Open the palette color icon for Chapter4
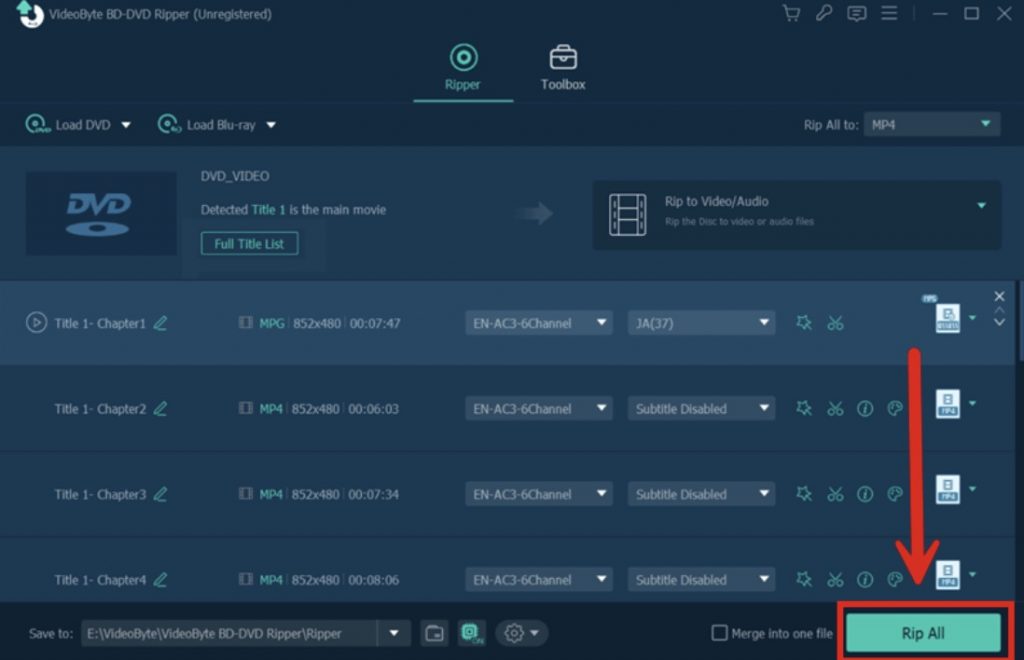This screenshot has width=1024, height=660. (x=896, y=579)
